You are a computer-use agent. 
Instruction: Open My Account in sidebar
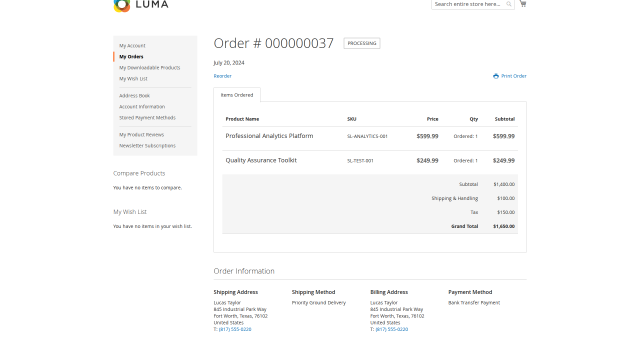132,46
